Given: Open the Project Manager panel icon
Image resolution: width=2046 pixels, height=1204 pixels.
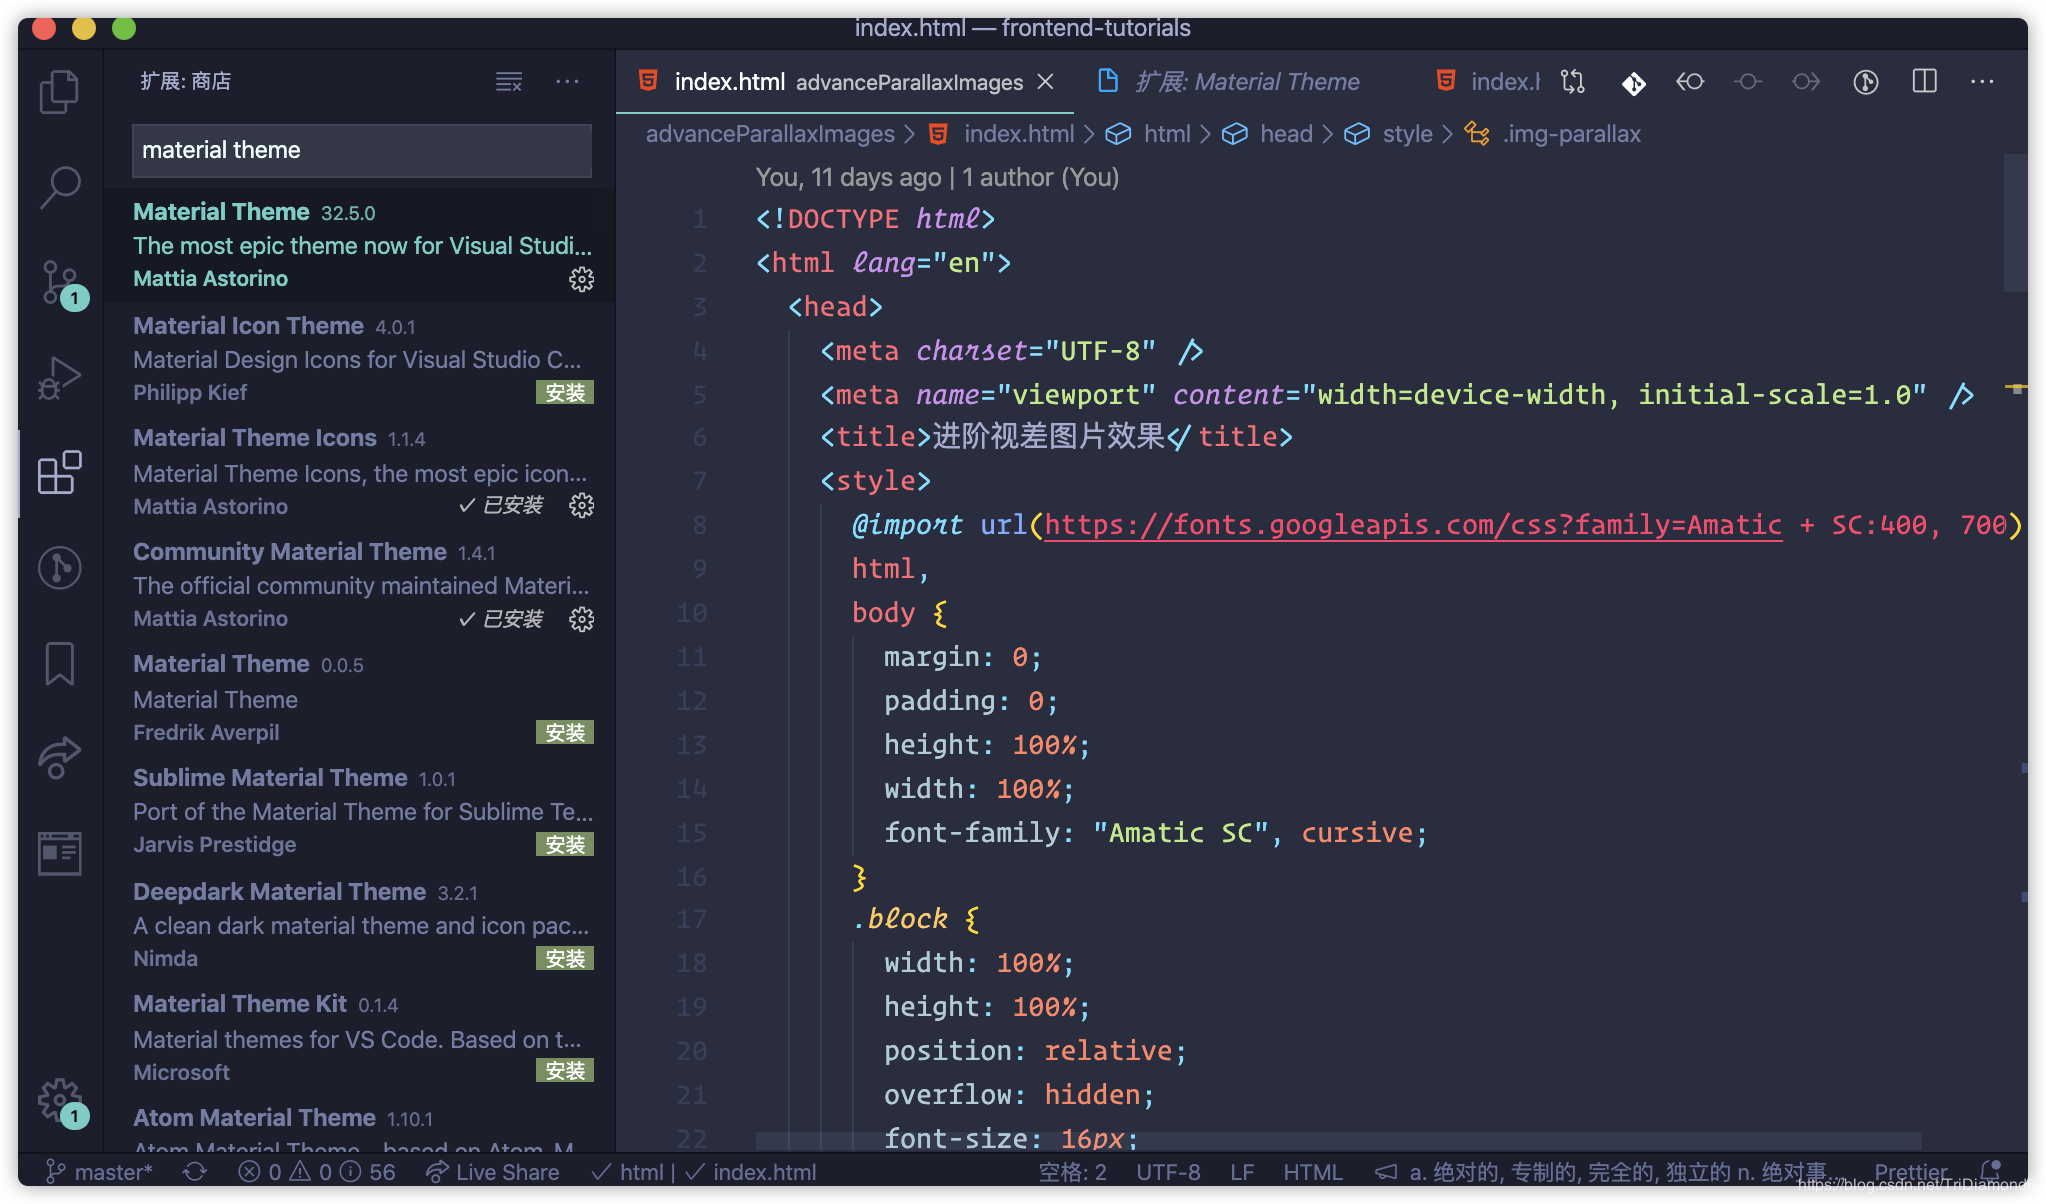Looking at the screenshot, I should [59, 853].
